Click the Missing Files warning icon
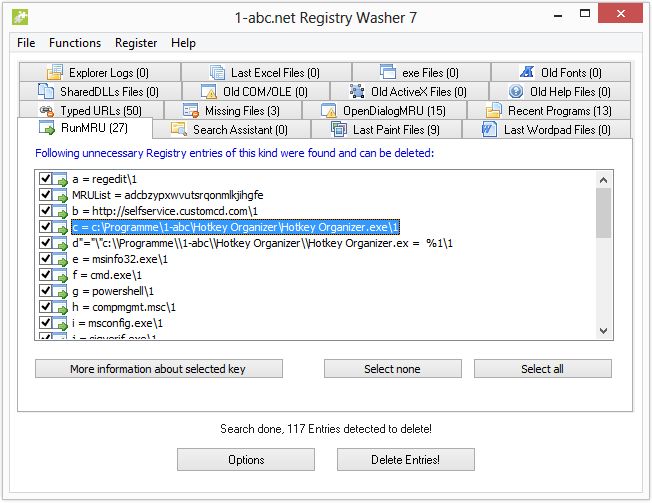This screenshot has height=503, width=652. coord(191,111)
